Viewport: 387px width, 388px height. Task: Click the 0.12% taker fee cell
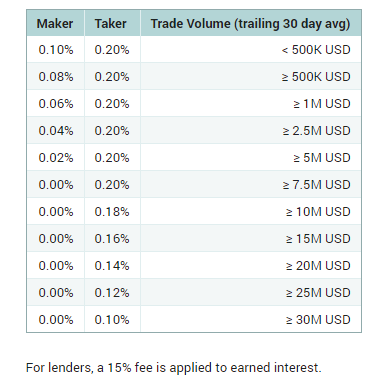pos(112,293)
